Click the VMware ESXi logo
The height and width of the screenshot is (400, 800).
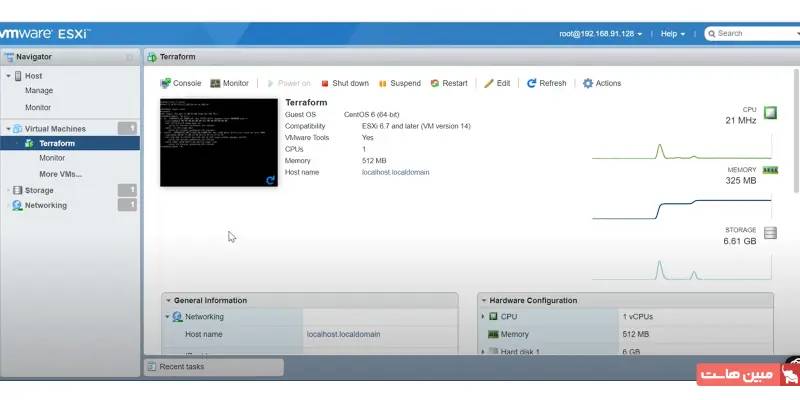pos(45,34)
